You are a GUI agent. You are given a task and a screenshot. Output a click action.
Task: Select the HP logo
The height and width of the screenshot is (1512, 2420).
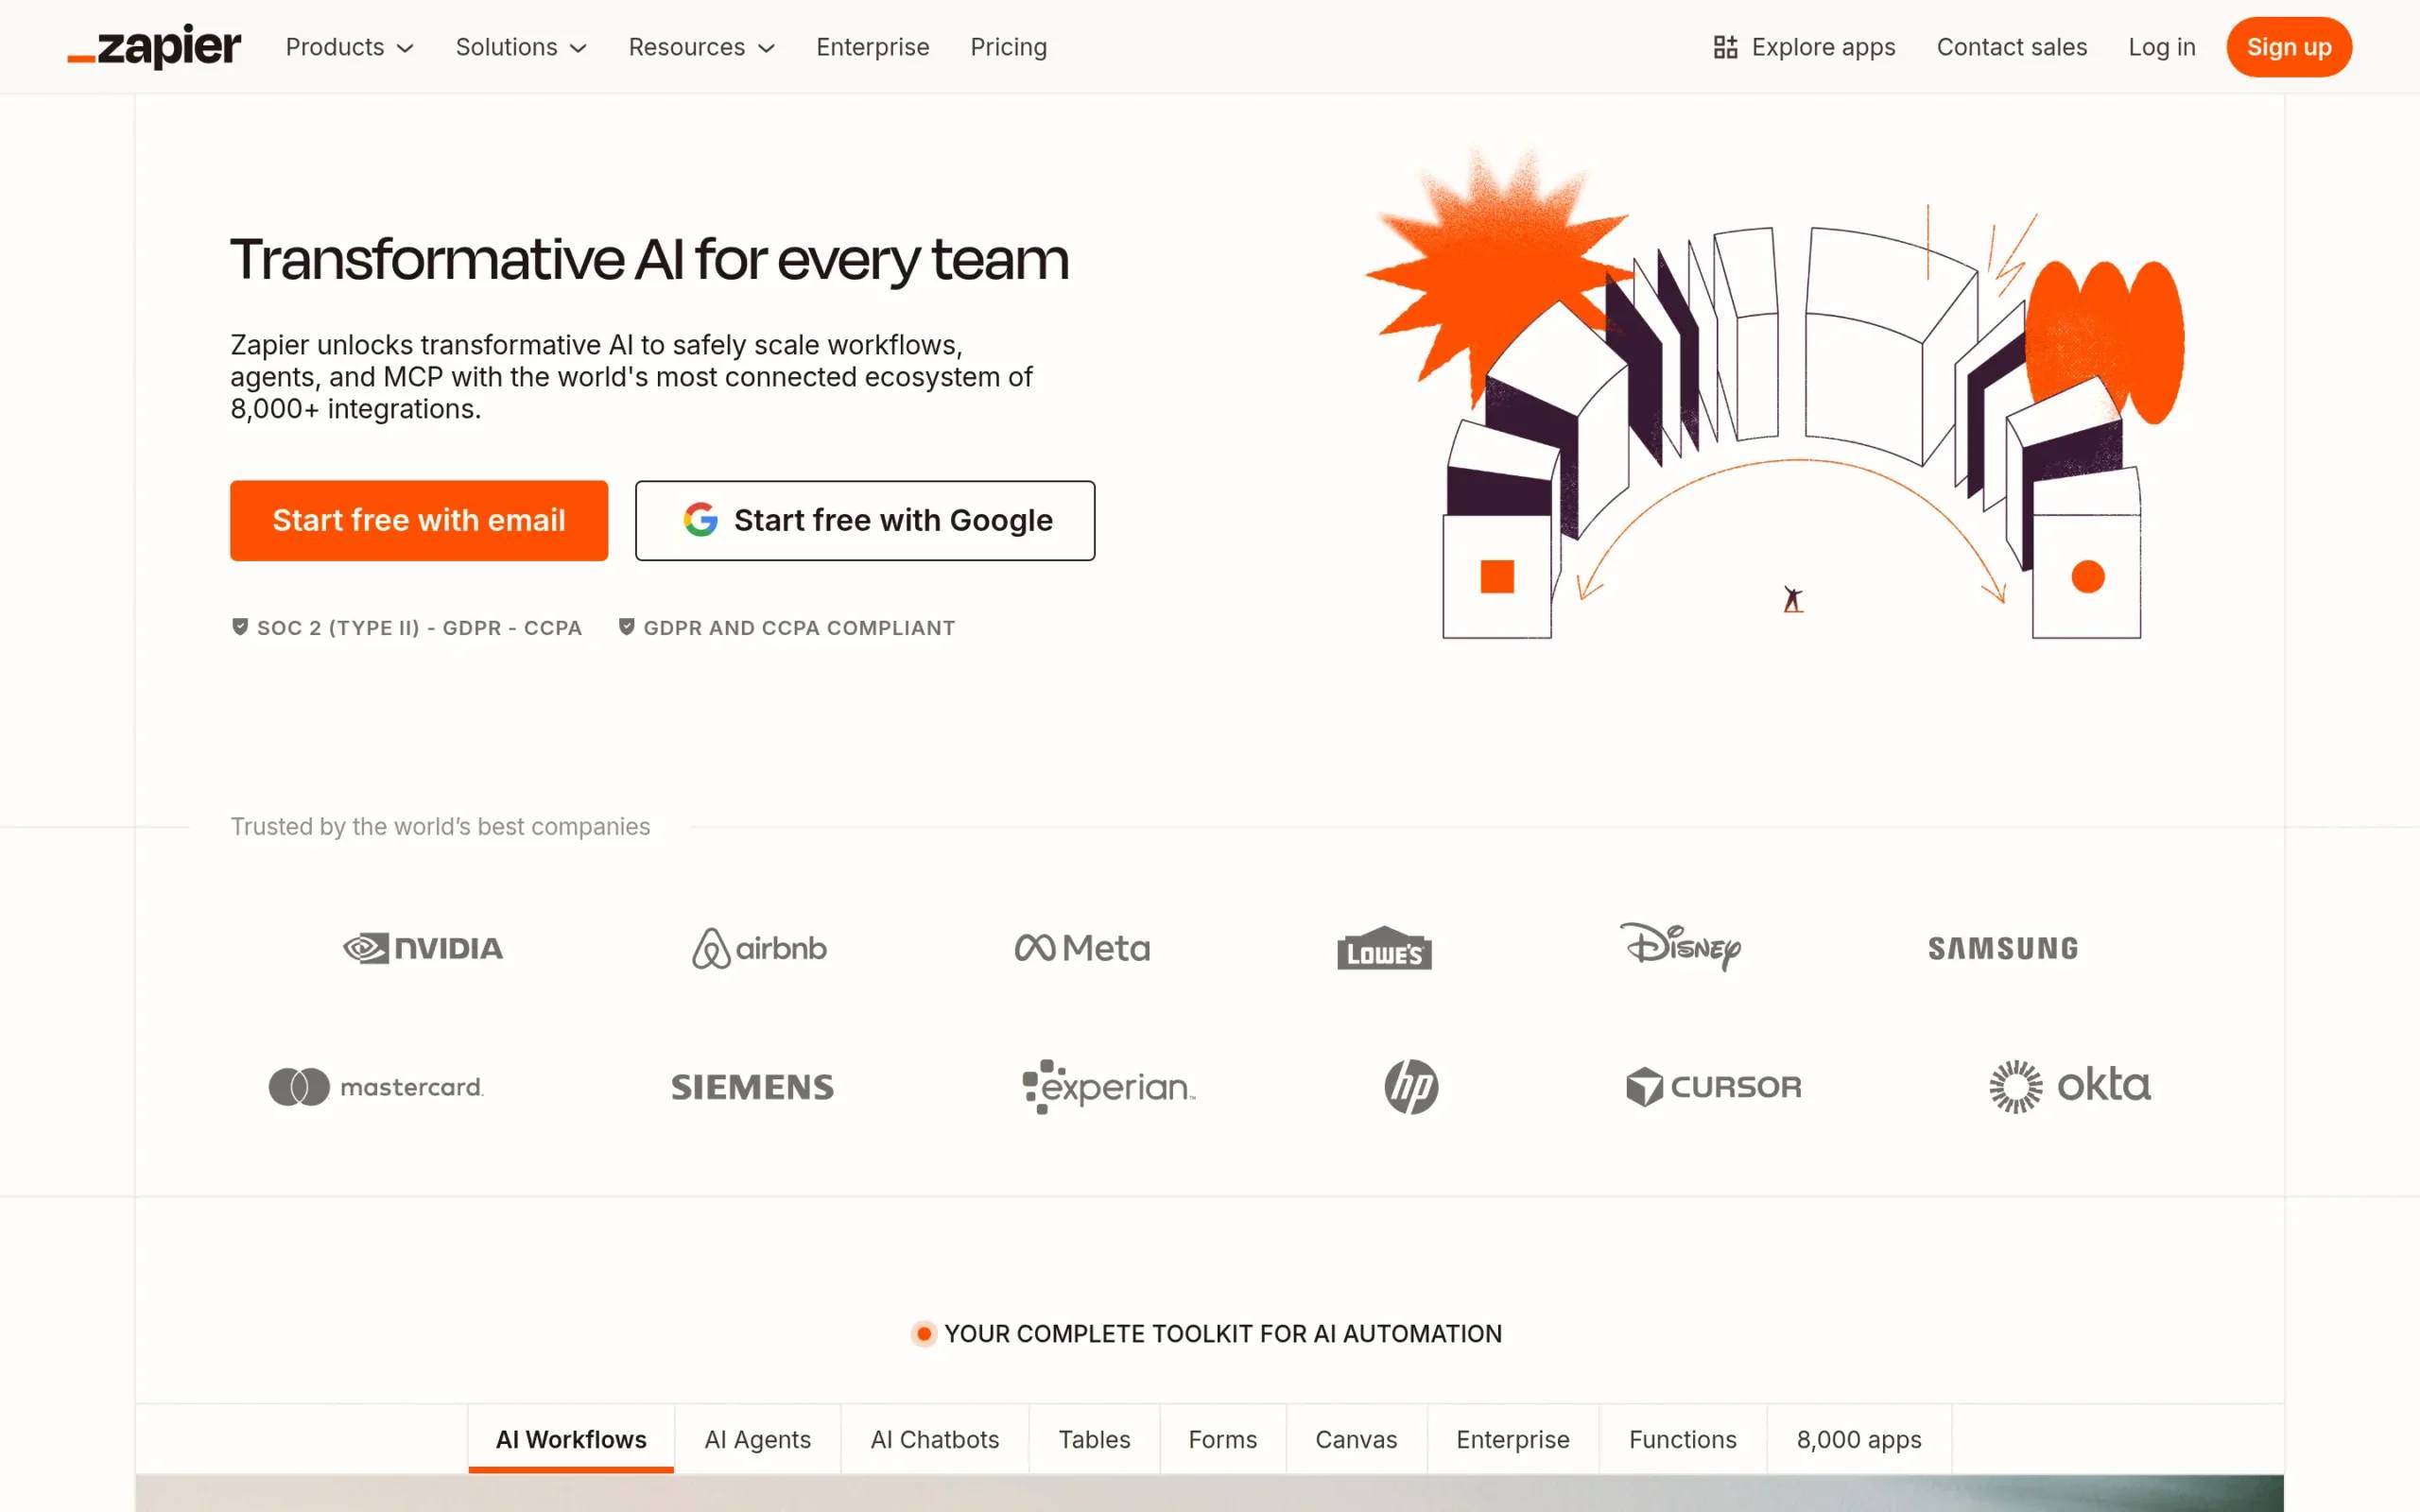click(1411, 1087)
